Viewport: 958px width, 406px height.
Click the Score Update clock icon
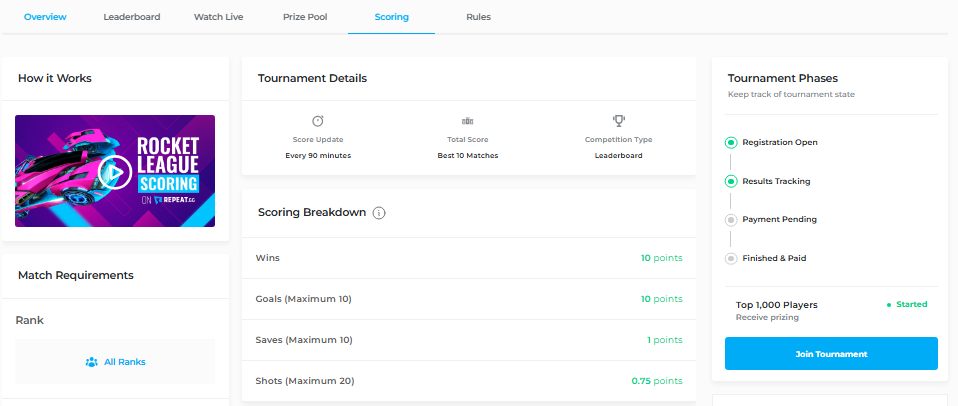tap(318, 120)
